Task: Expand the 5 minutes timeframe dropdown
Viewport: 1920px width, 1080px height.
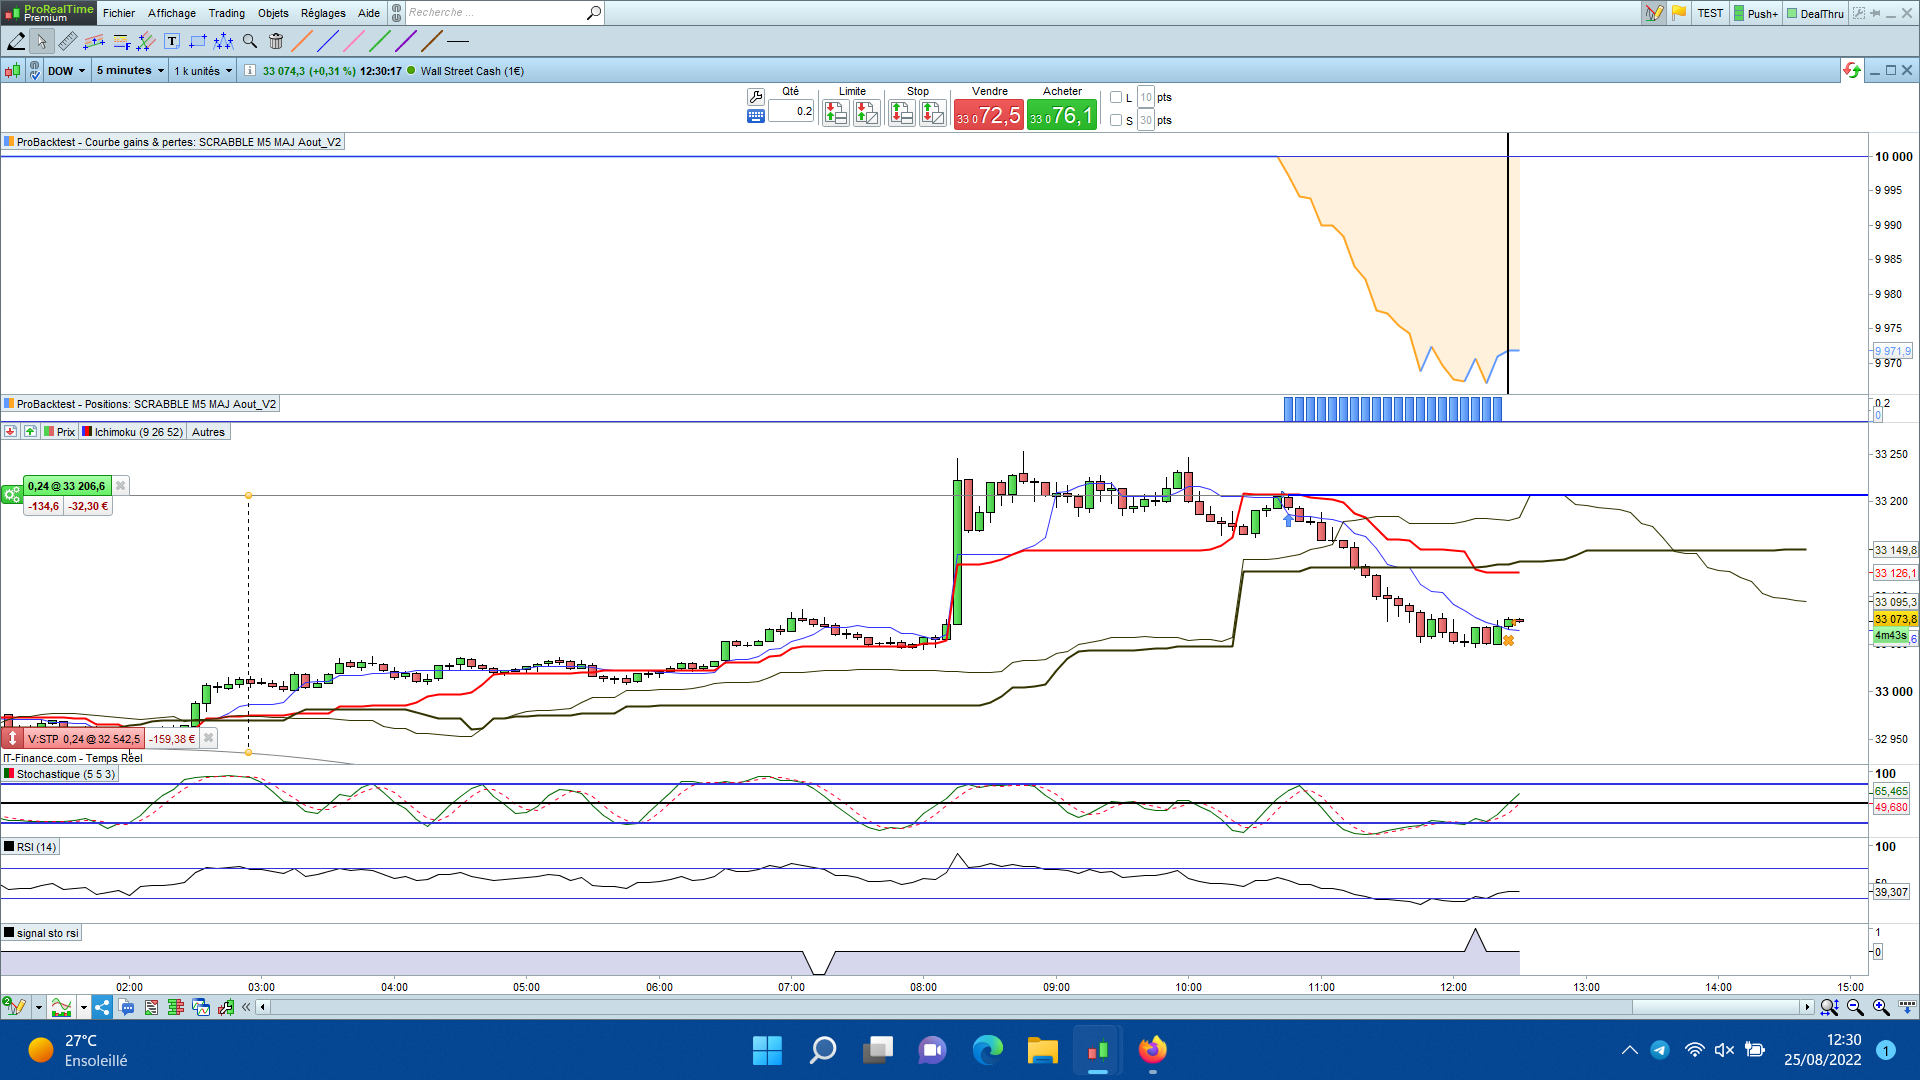Action: pos(130,71)
